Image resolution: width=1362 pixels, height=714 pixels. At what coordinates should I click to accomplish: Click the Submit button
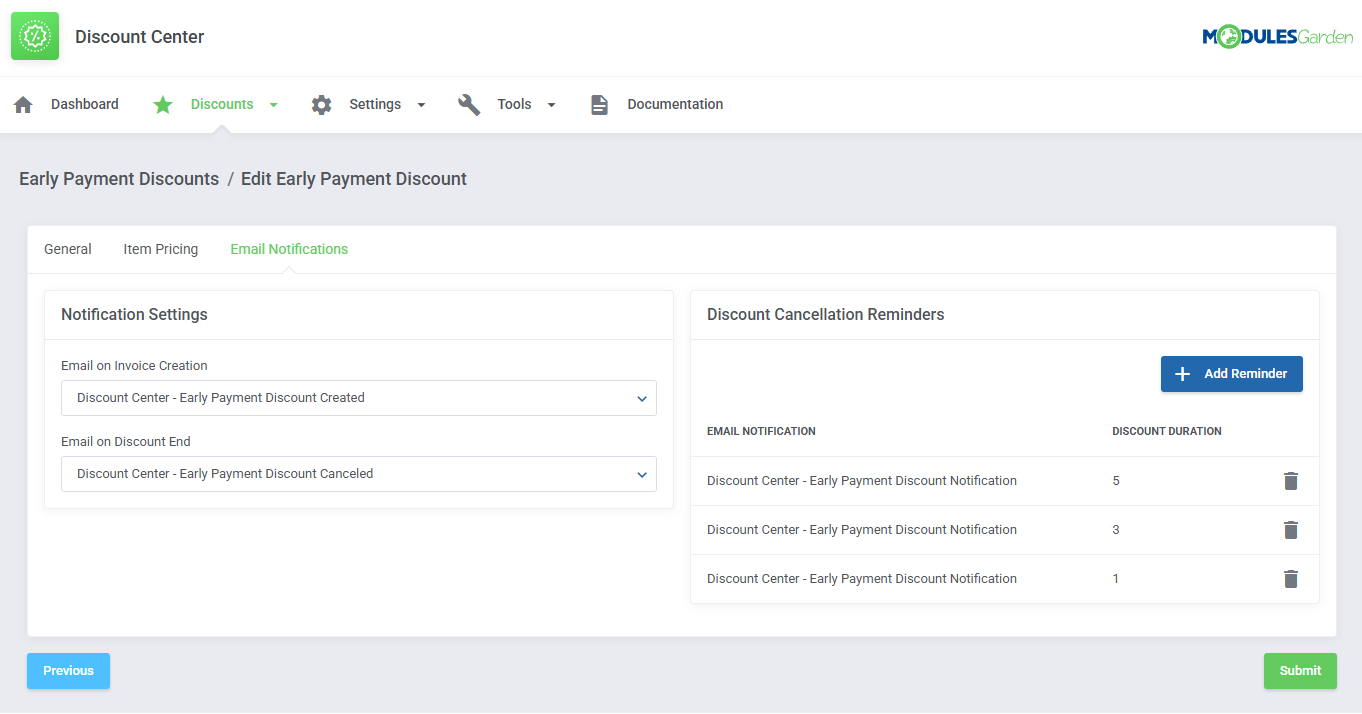click(x=1300, y=671)
